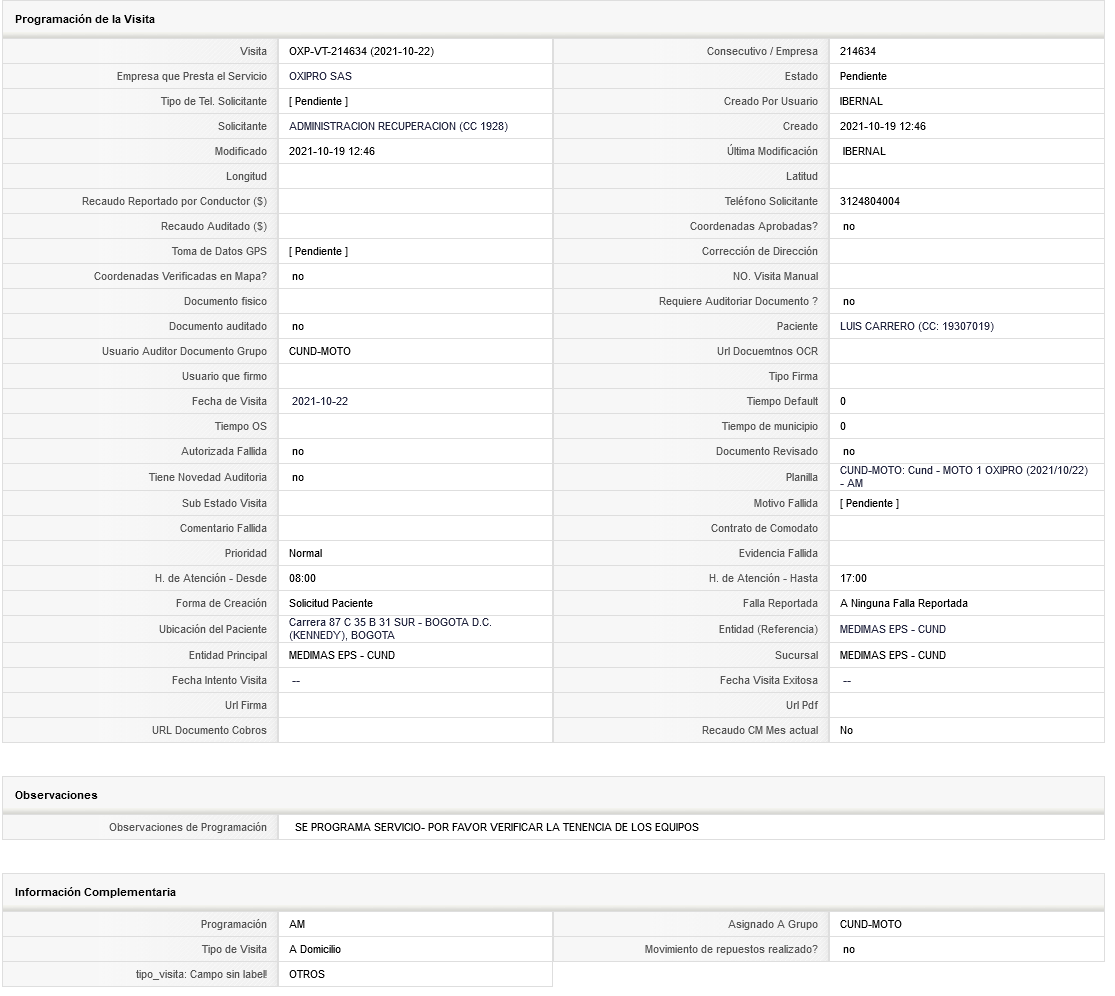Select the tipo_visita value OTROS
Viewport: 1115px width, 996px height.
click(306, 975)
